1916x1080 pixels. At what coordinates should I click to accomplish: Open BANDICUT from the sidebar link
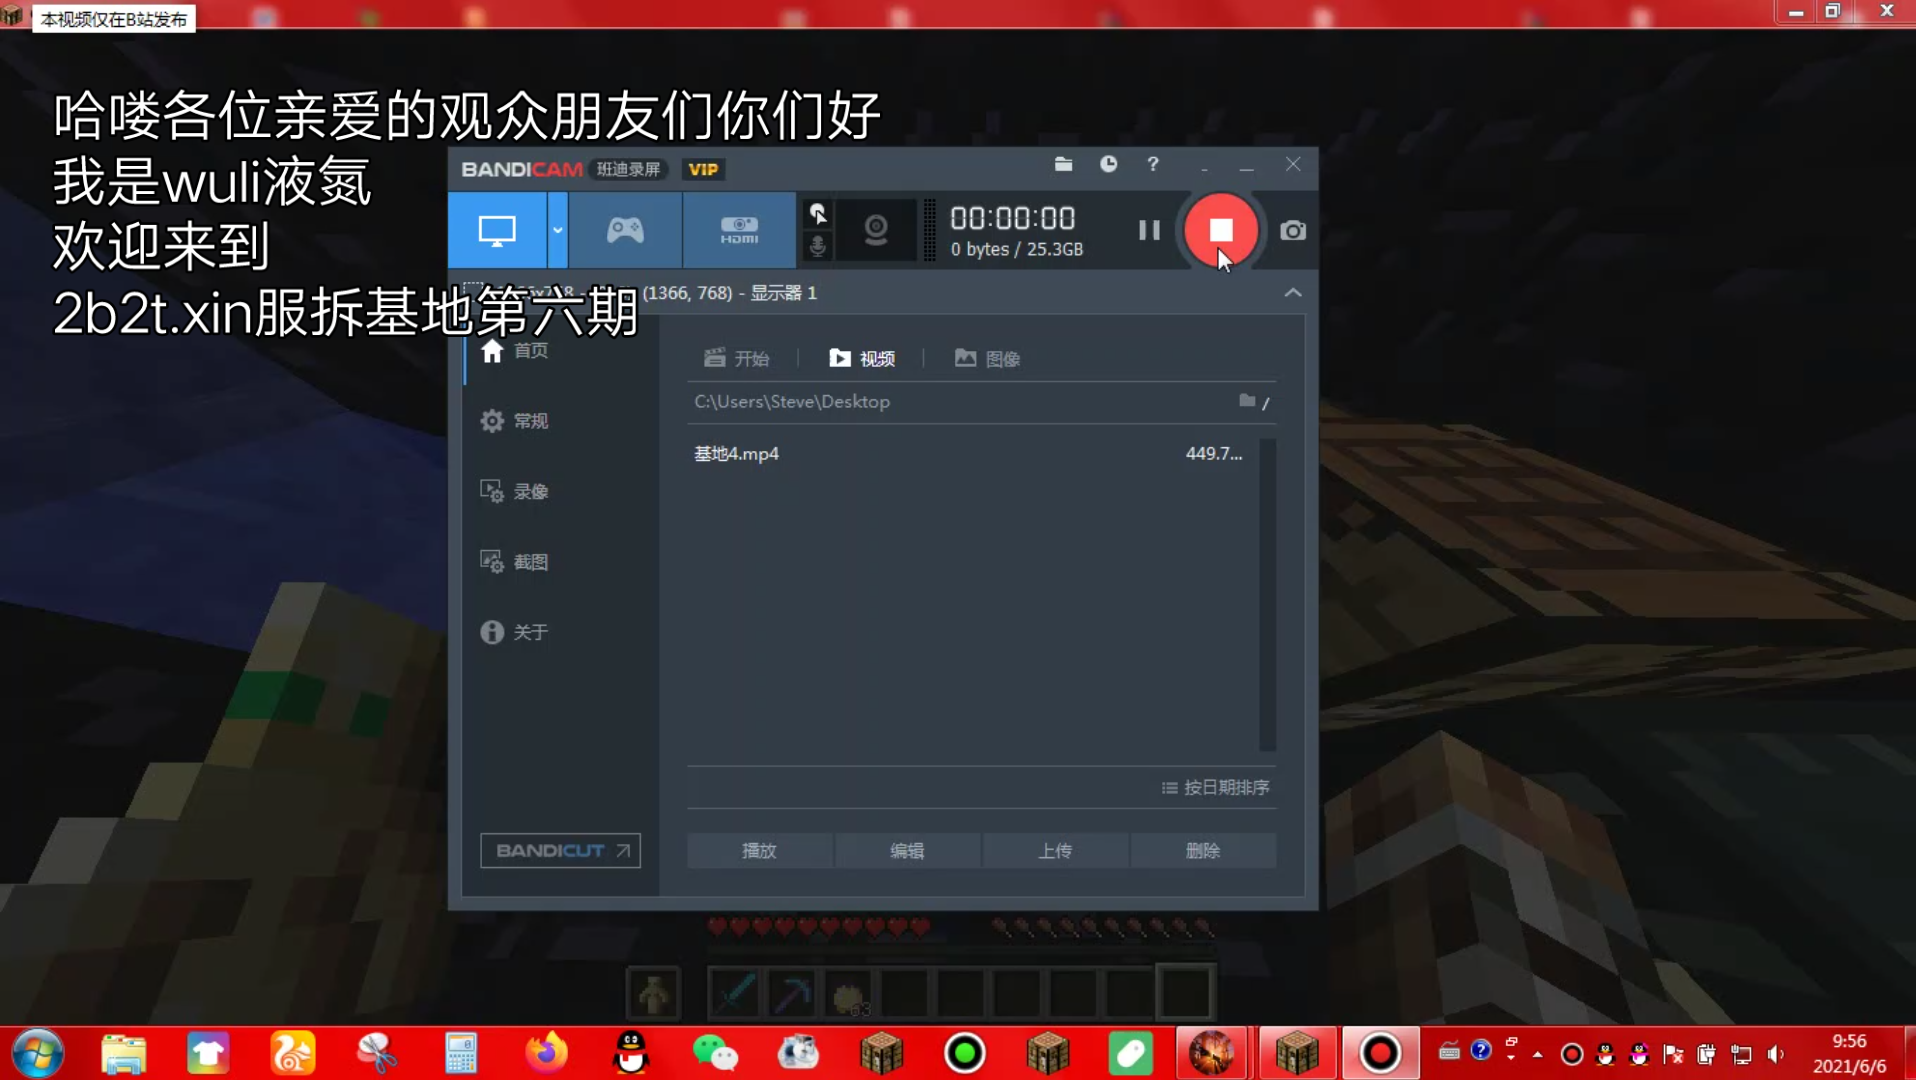point(559,850)
